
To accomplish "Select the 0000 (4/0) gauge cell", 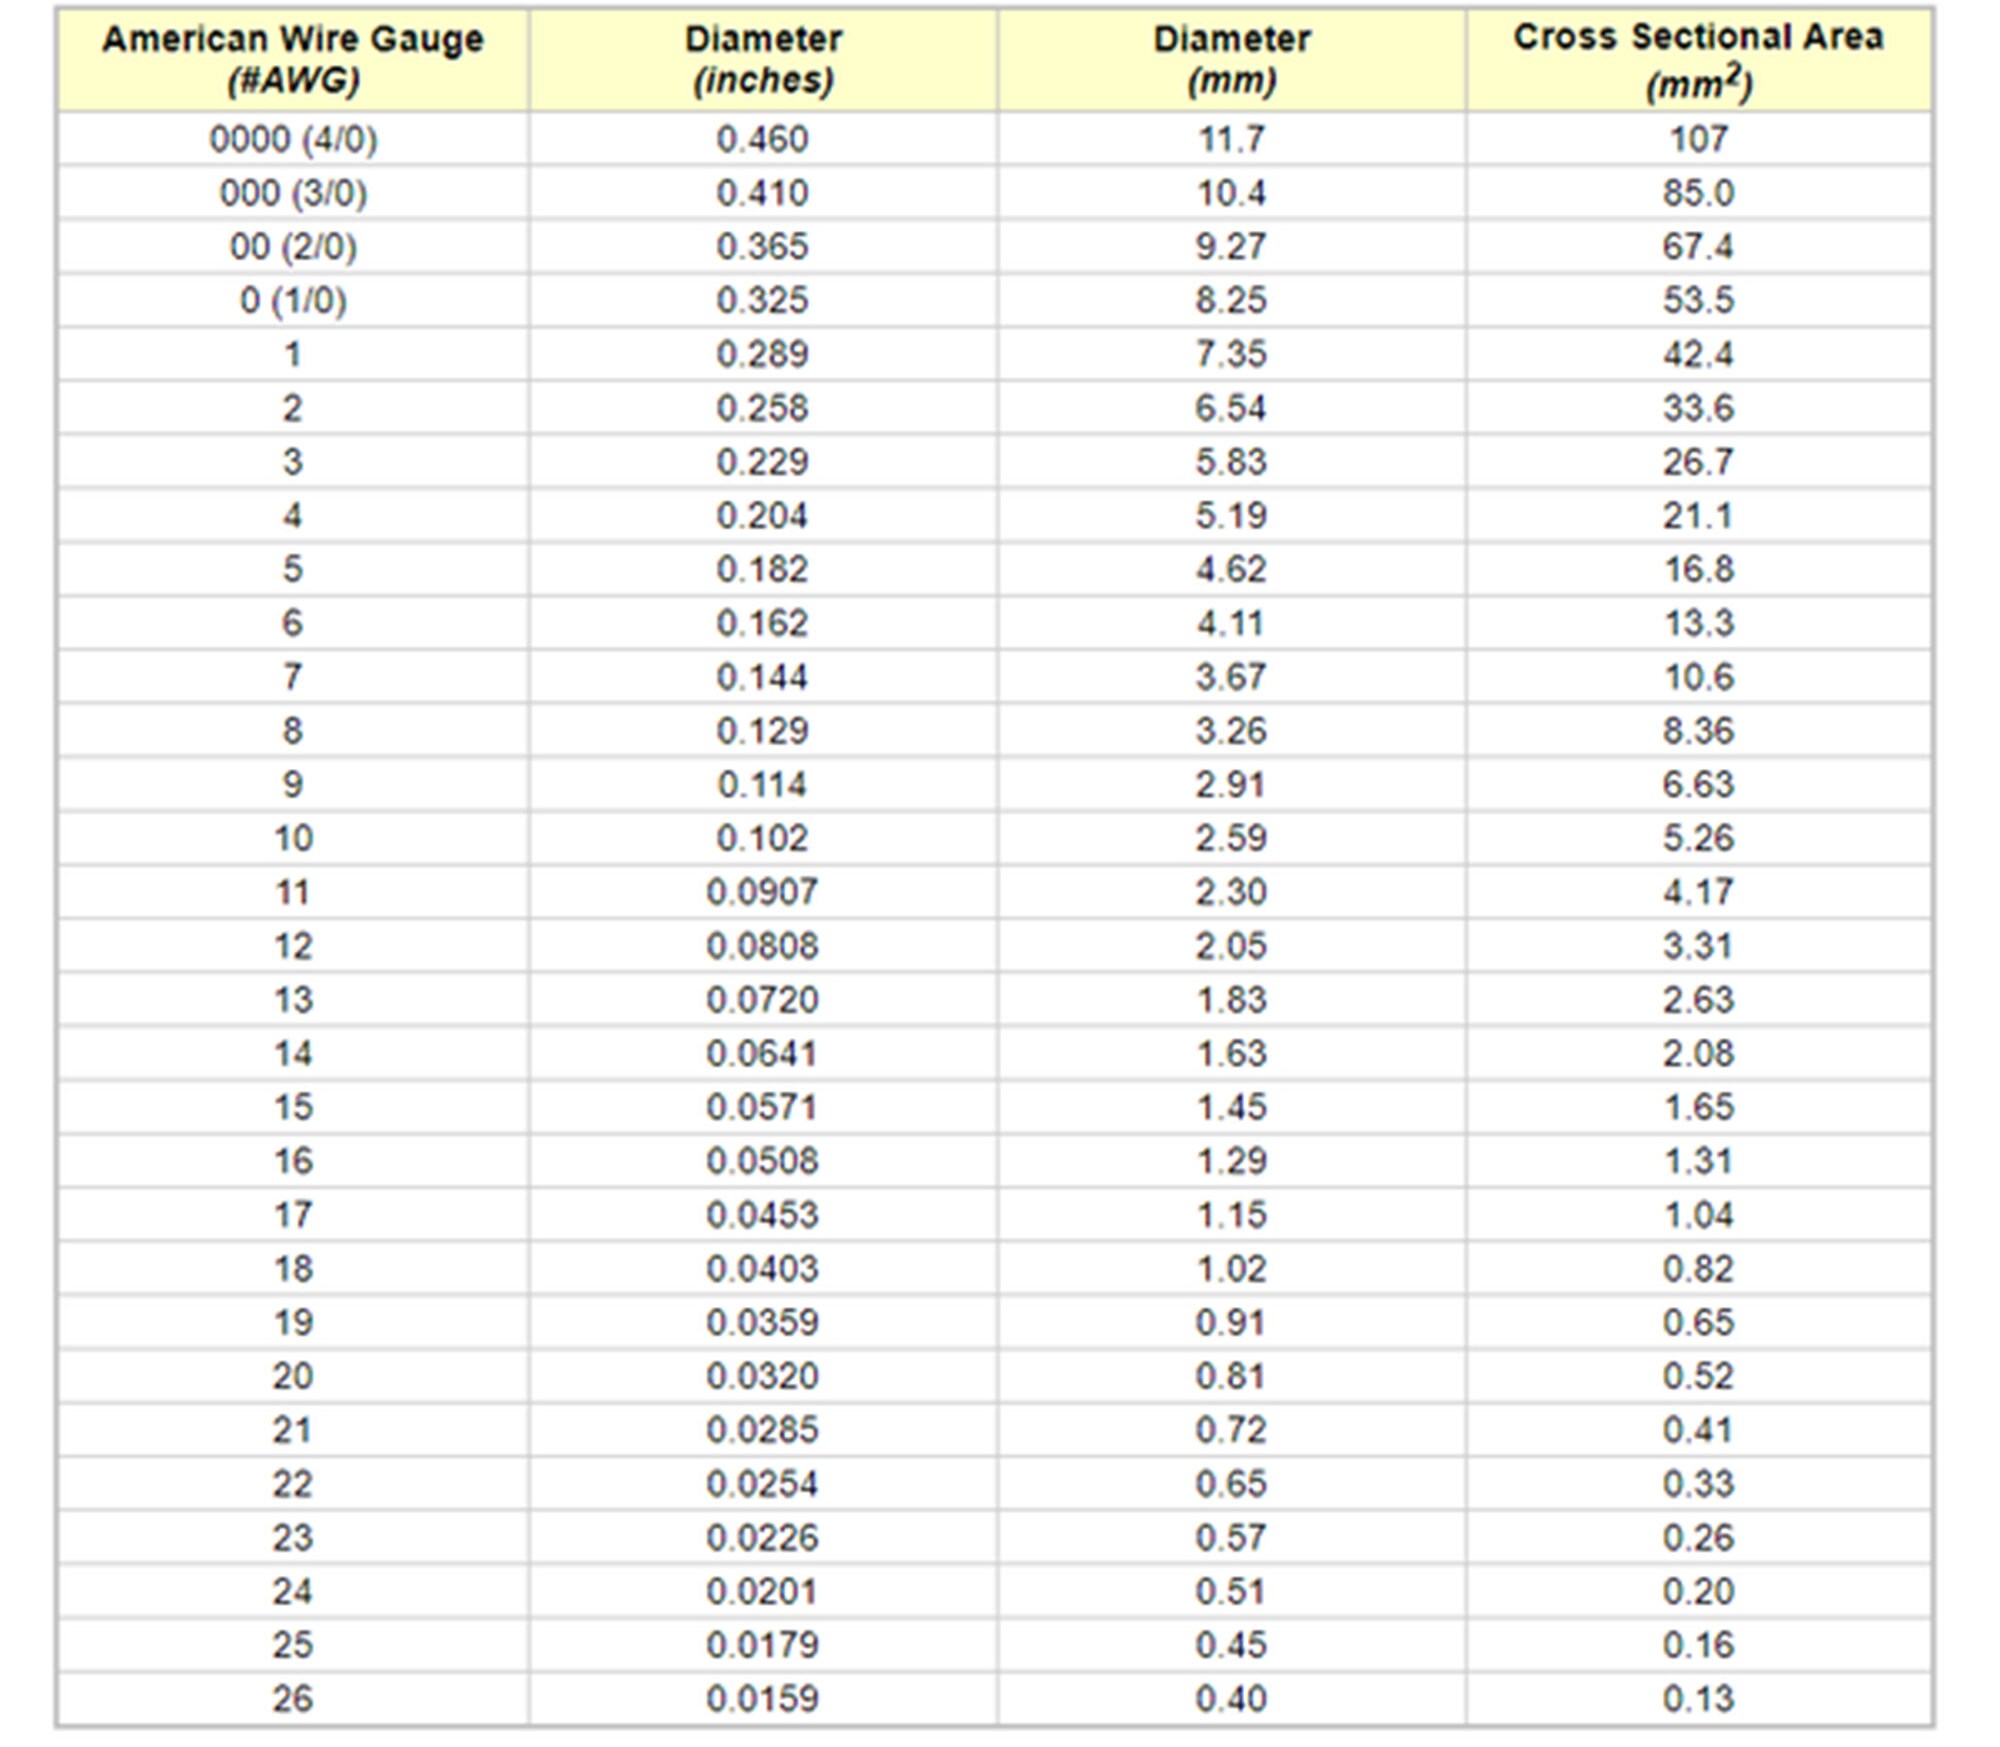I will click(x=293, y=138).
